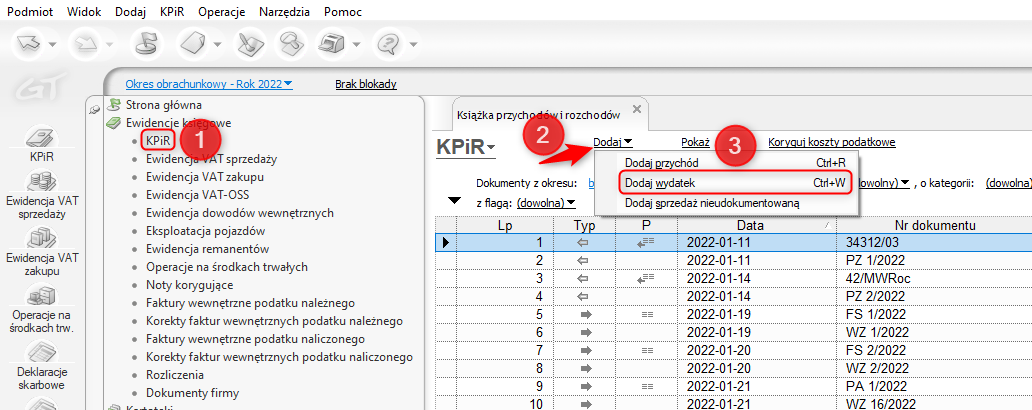The image size is (1032, 410).
Task: Open dropdown arrow next to new document icon
Action: pos(217,46)
